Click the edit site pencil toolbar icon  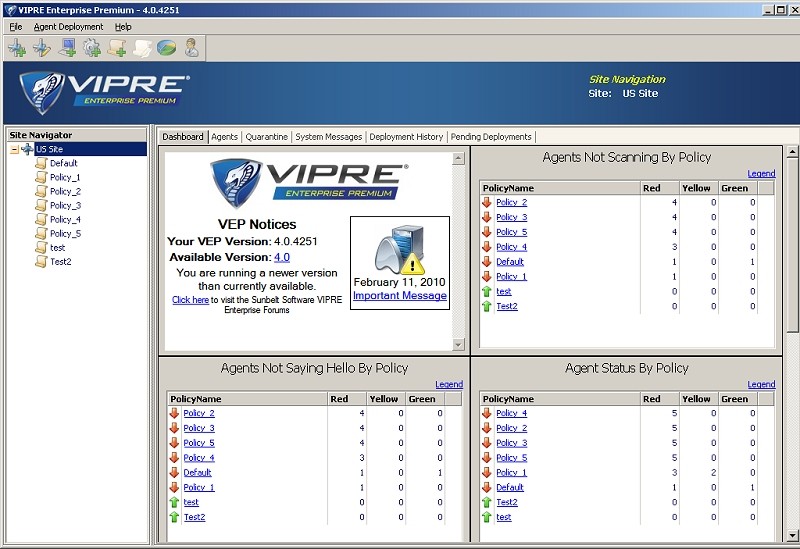[42, 48]
